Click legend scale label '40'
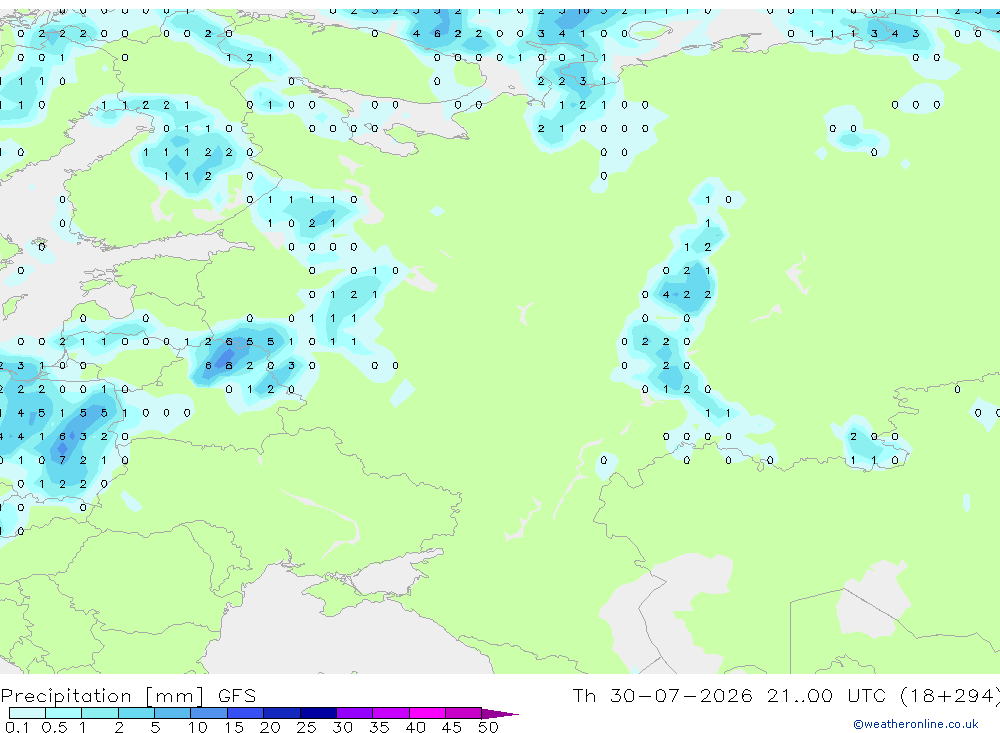The height and width of the screenshot is (733, 1000). (x=415, y=727)
